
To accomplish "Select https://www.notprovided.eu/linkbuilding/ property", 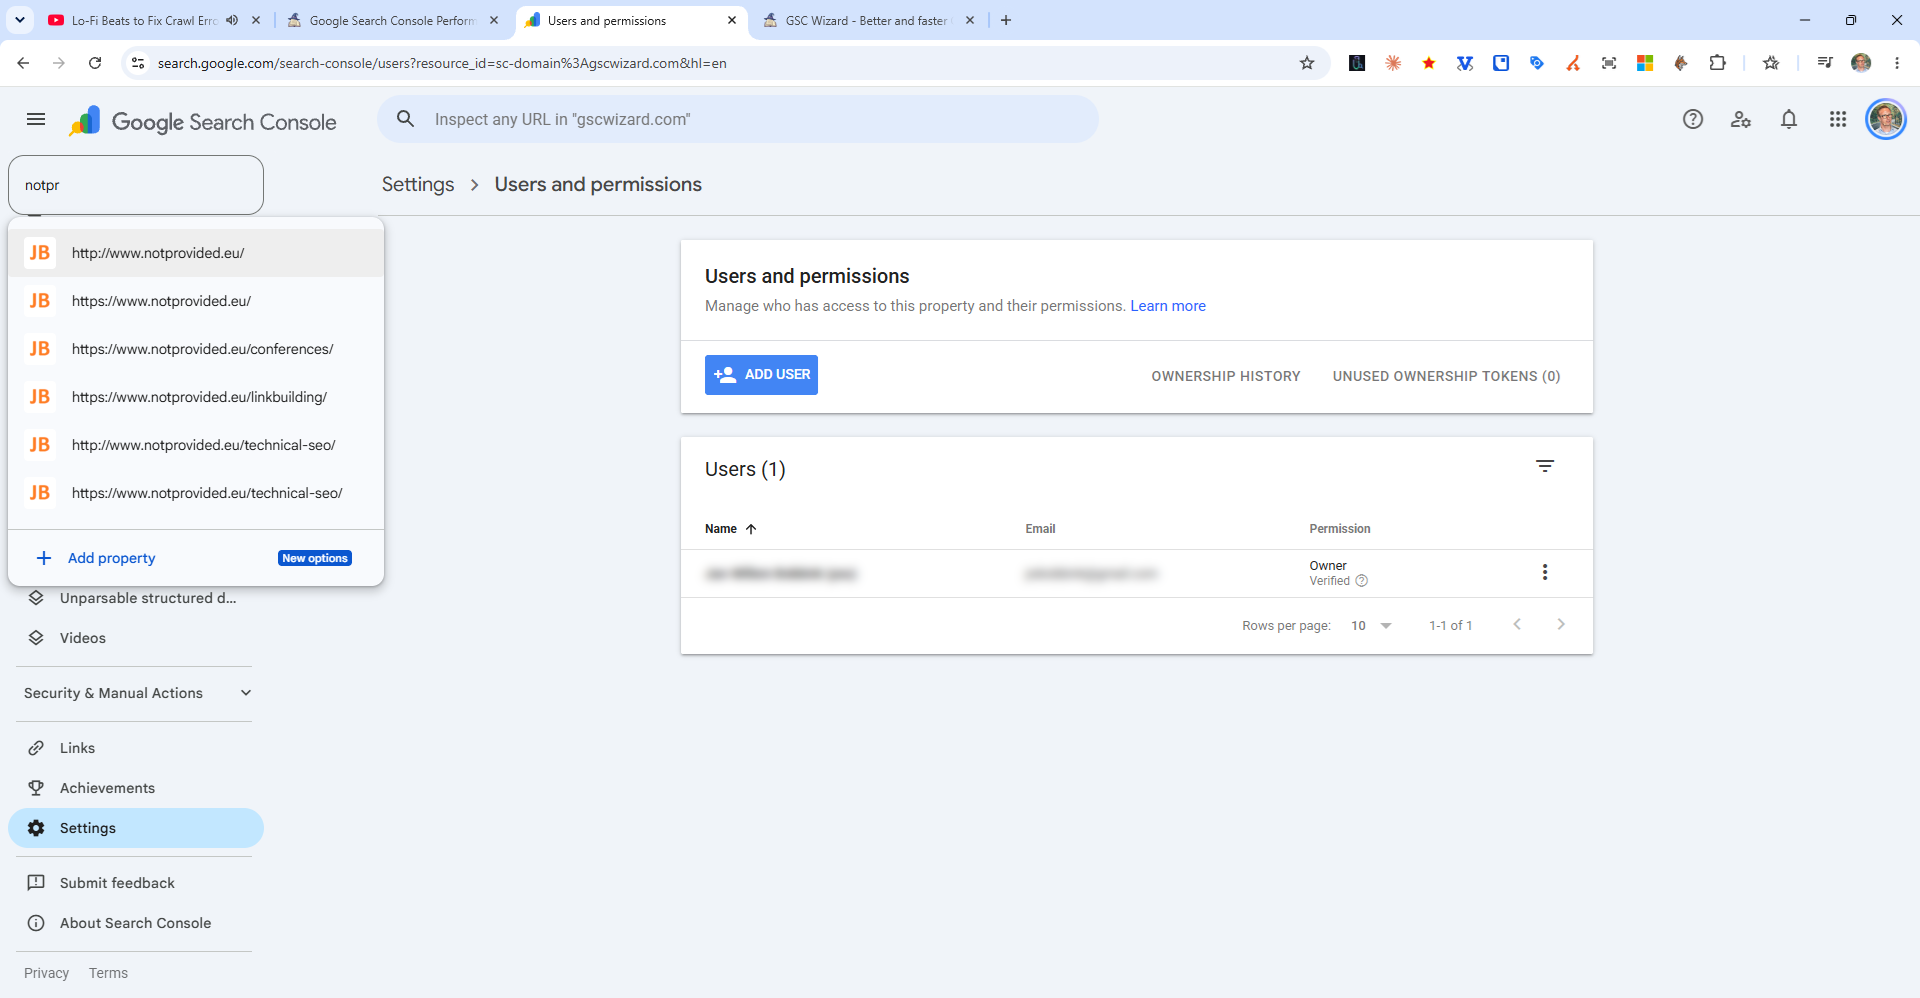I will (196, 397).
